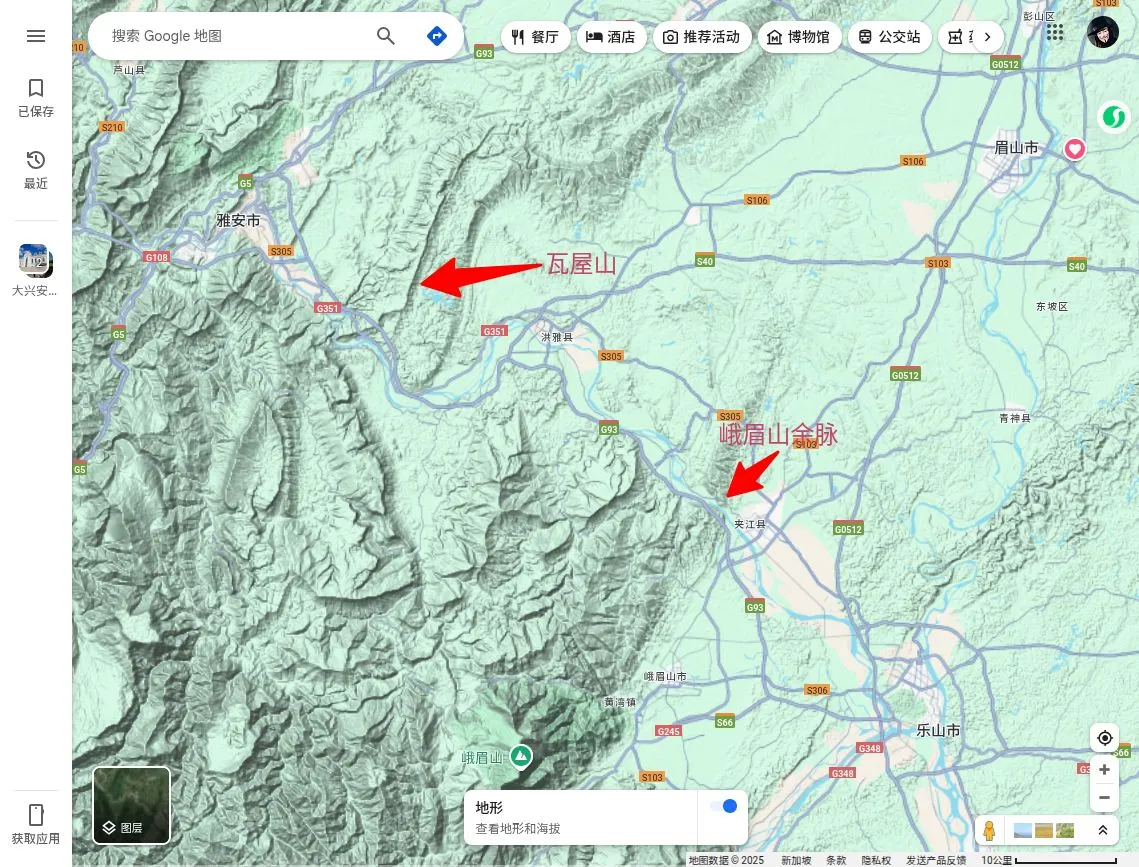Open the 隐私权 privacy link

(875, 860)
